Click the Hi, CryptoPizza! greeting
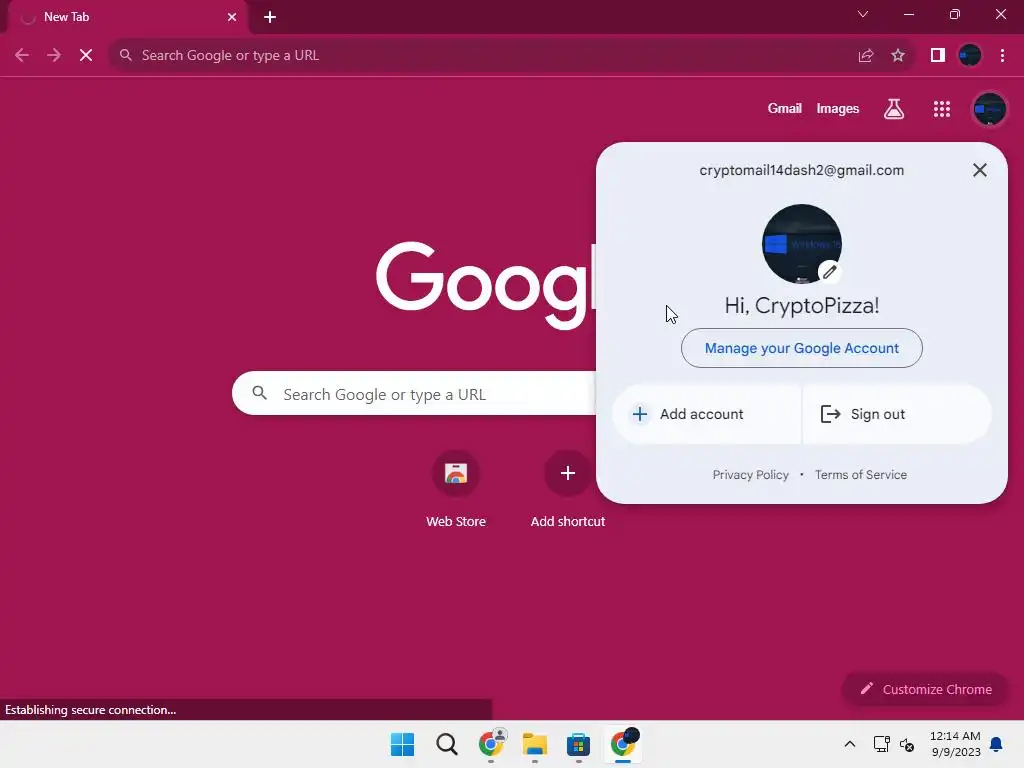1024x768 pixels. (801, 306)
